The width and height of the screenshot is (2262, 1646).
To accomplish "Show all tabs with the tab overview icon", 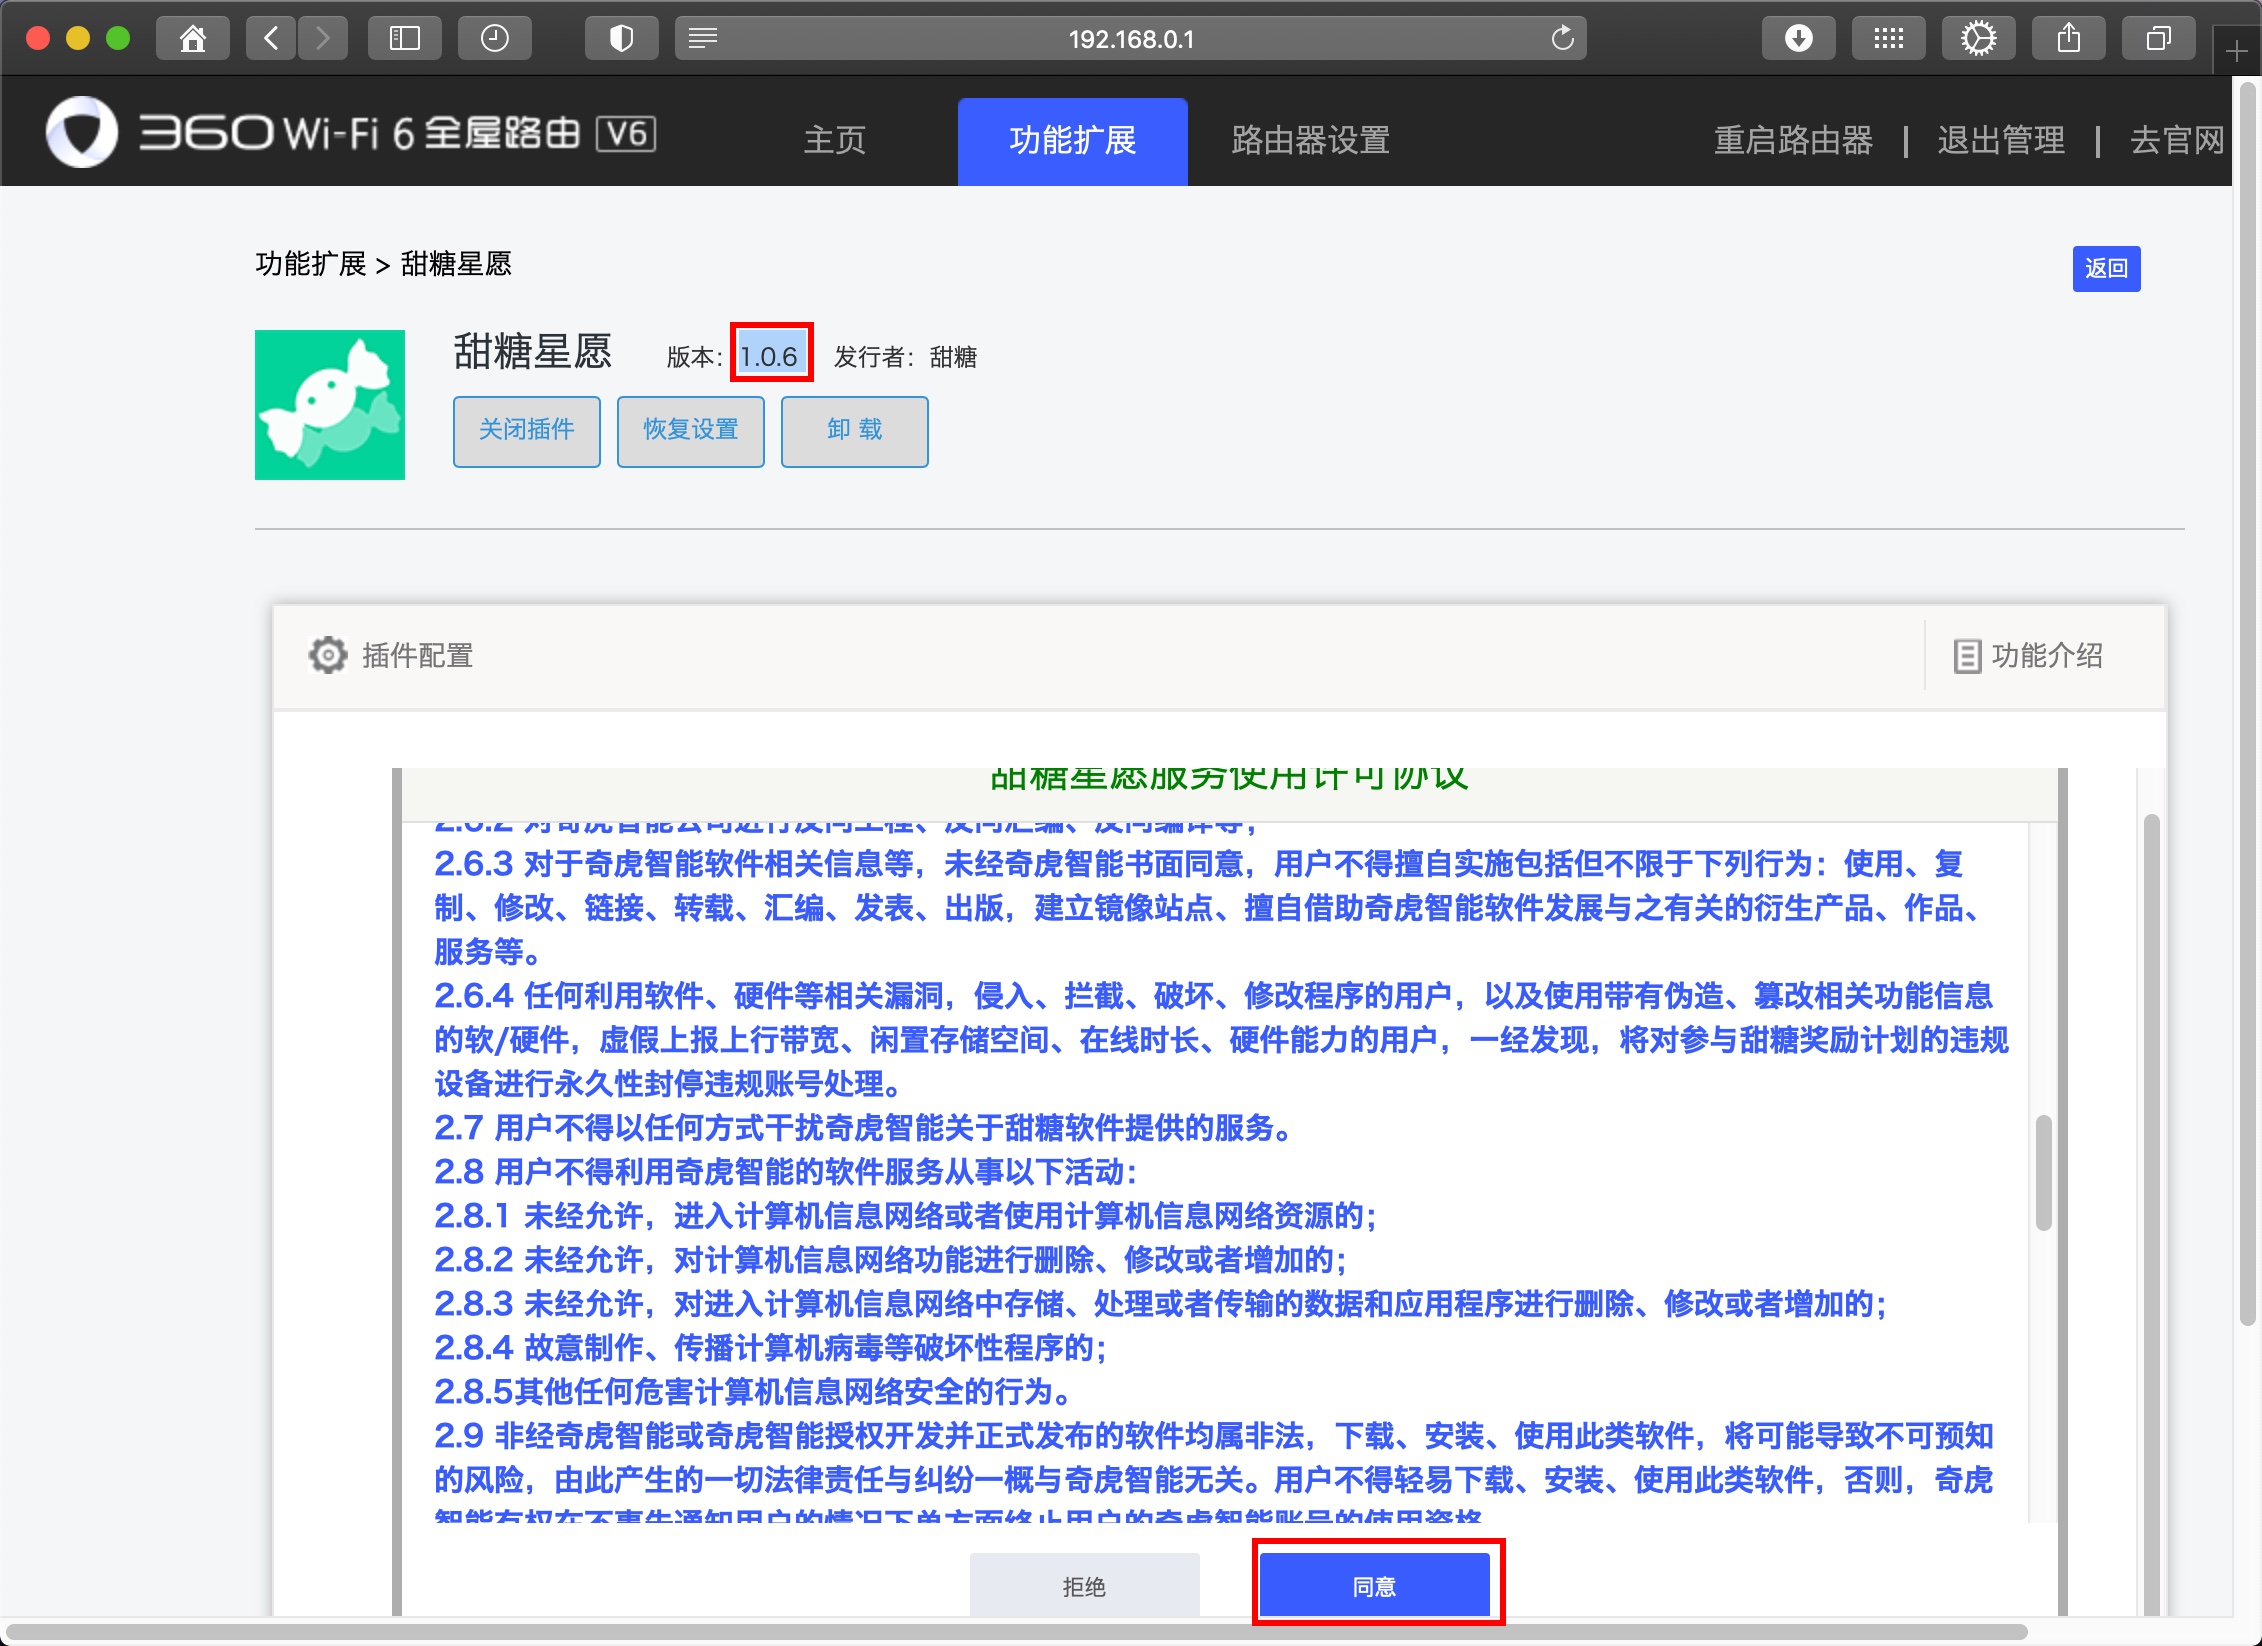I will click(2157, 38).
